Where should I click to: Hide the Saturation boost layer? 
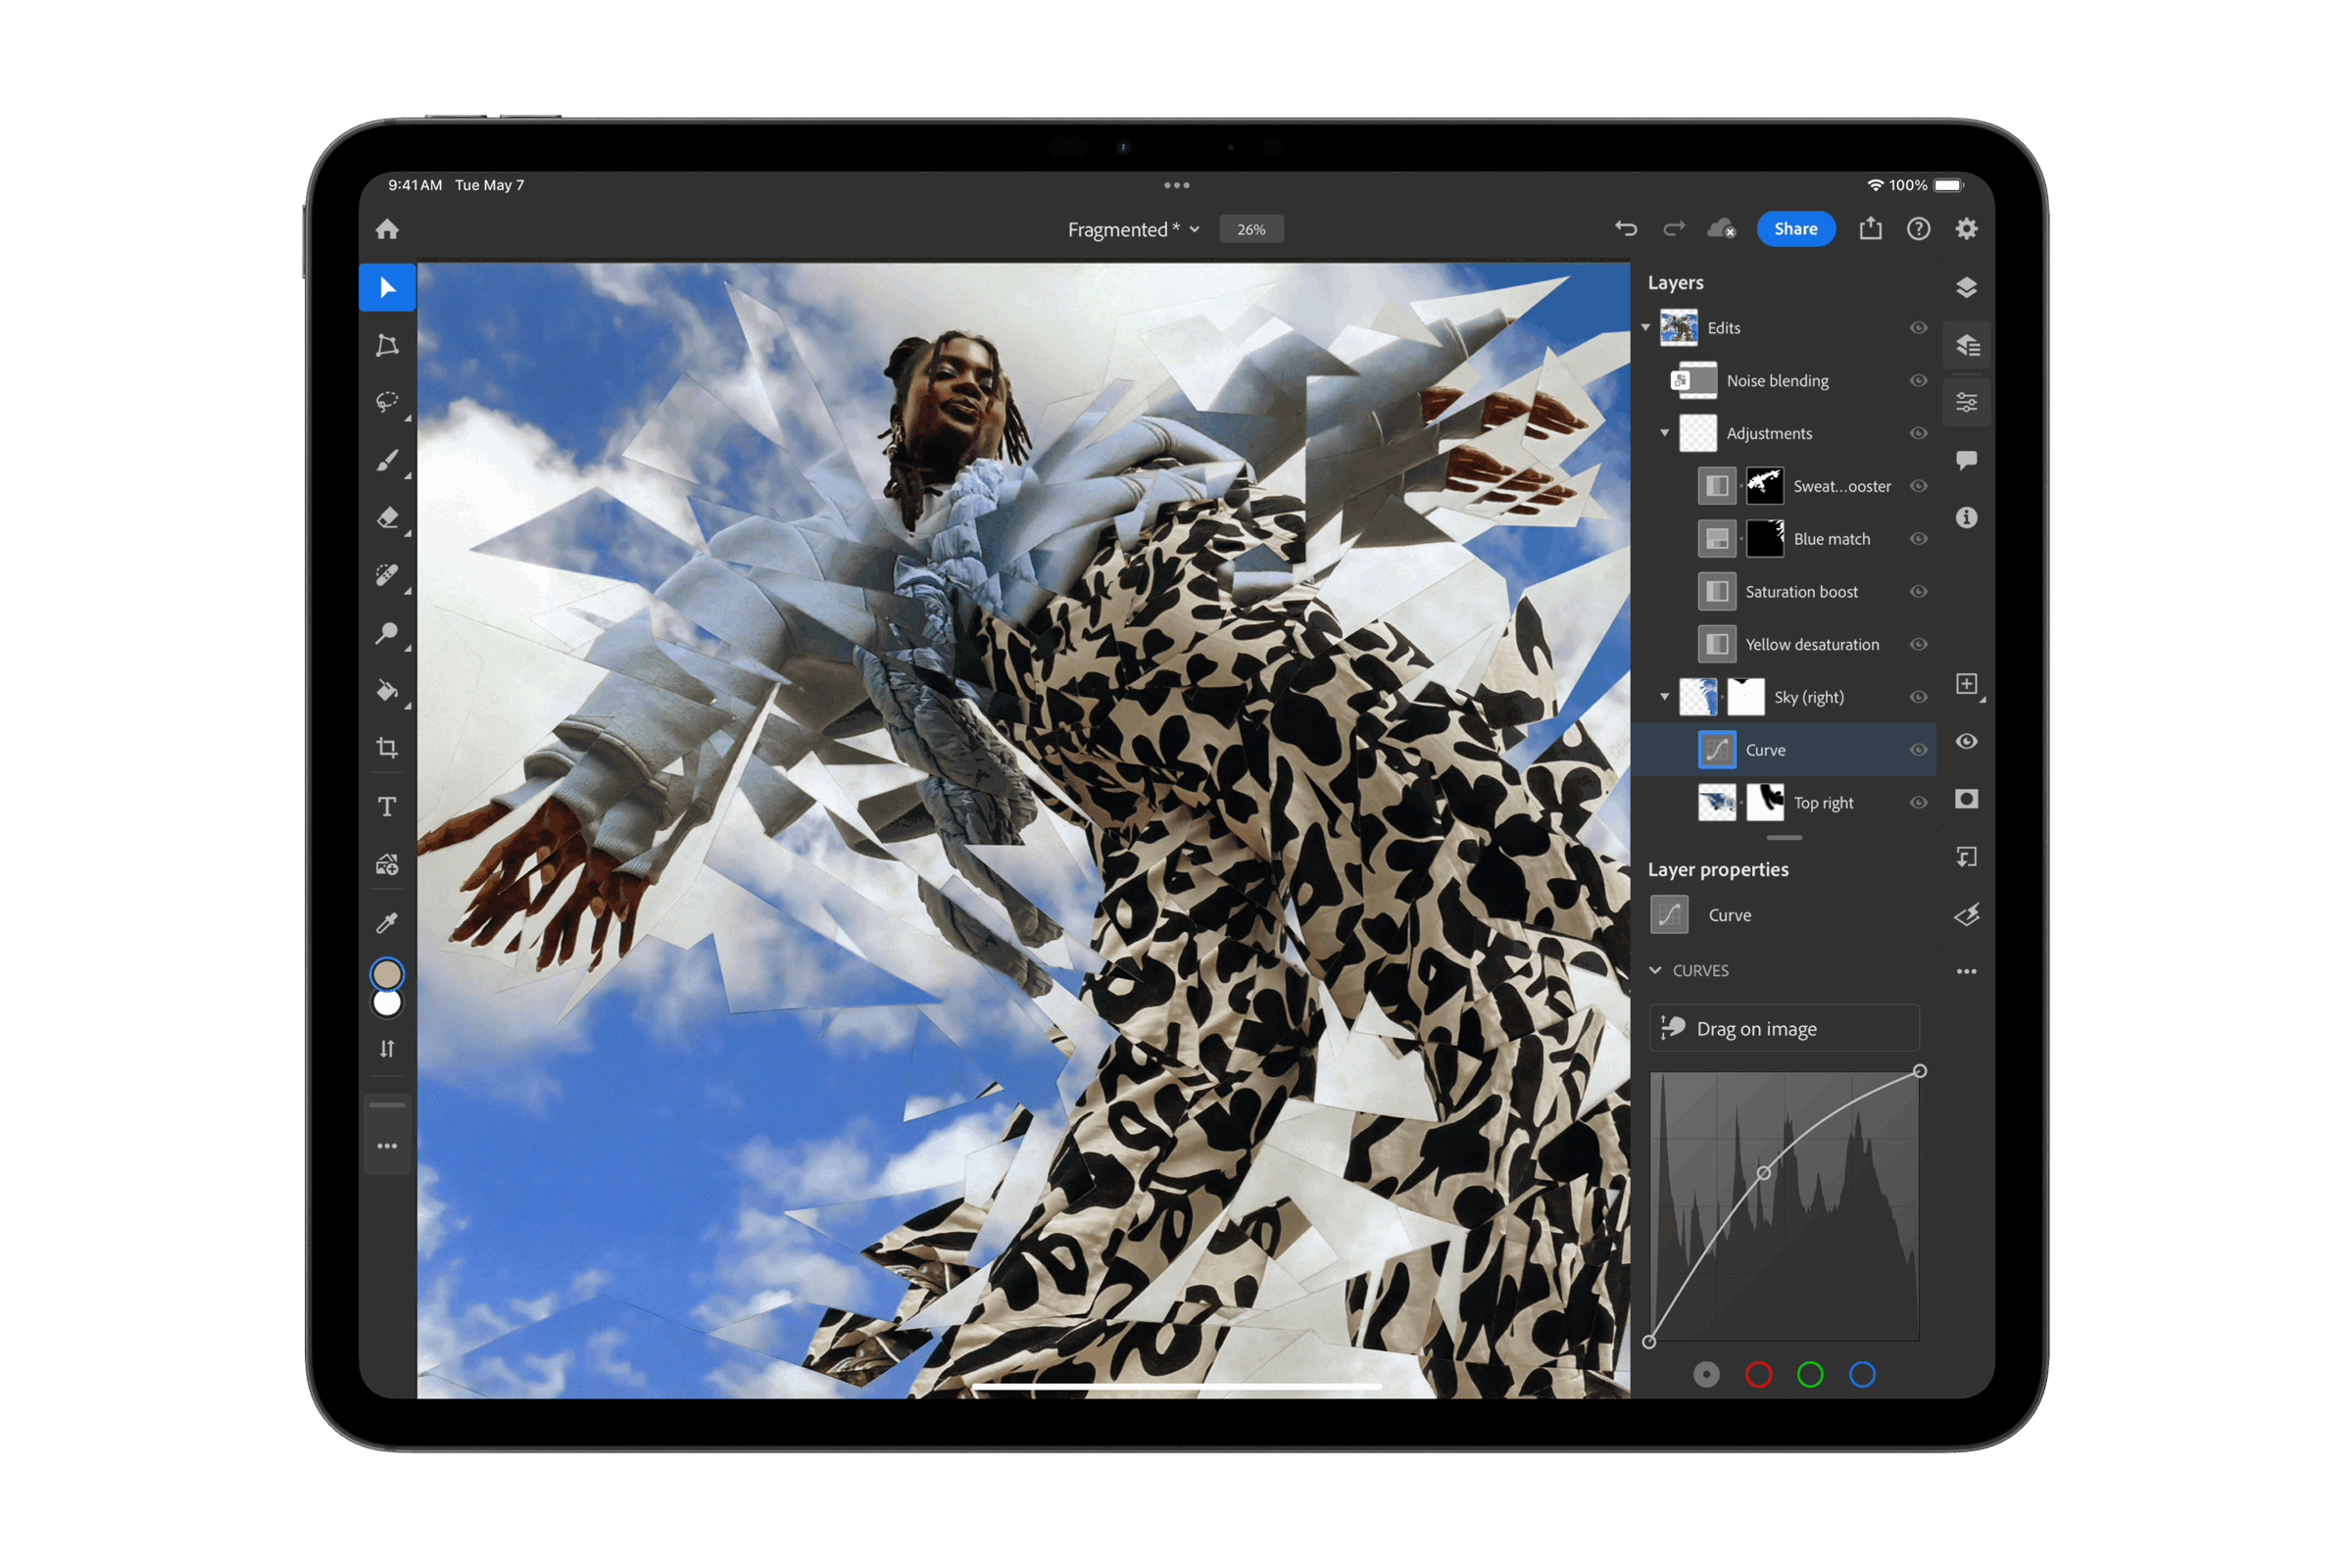[1918, 592]
